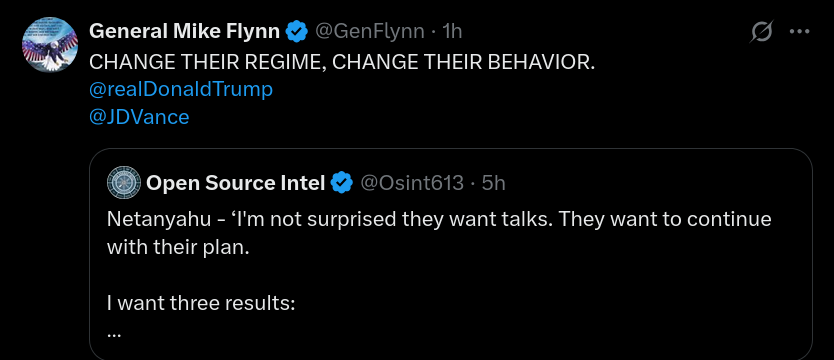Open the three-dot more options menu
This screenshot has height=360, width=834.
(x=799, y=32)
